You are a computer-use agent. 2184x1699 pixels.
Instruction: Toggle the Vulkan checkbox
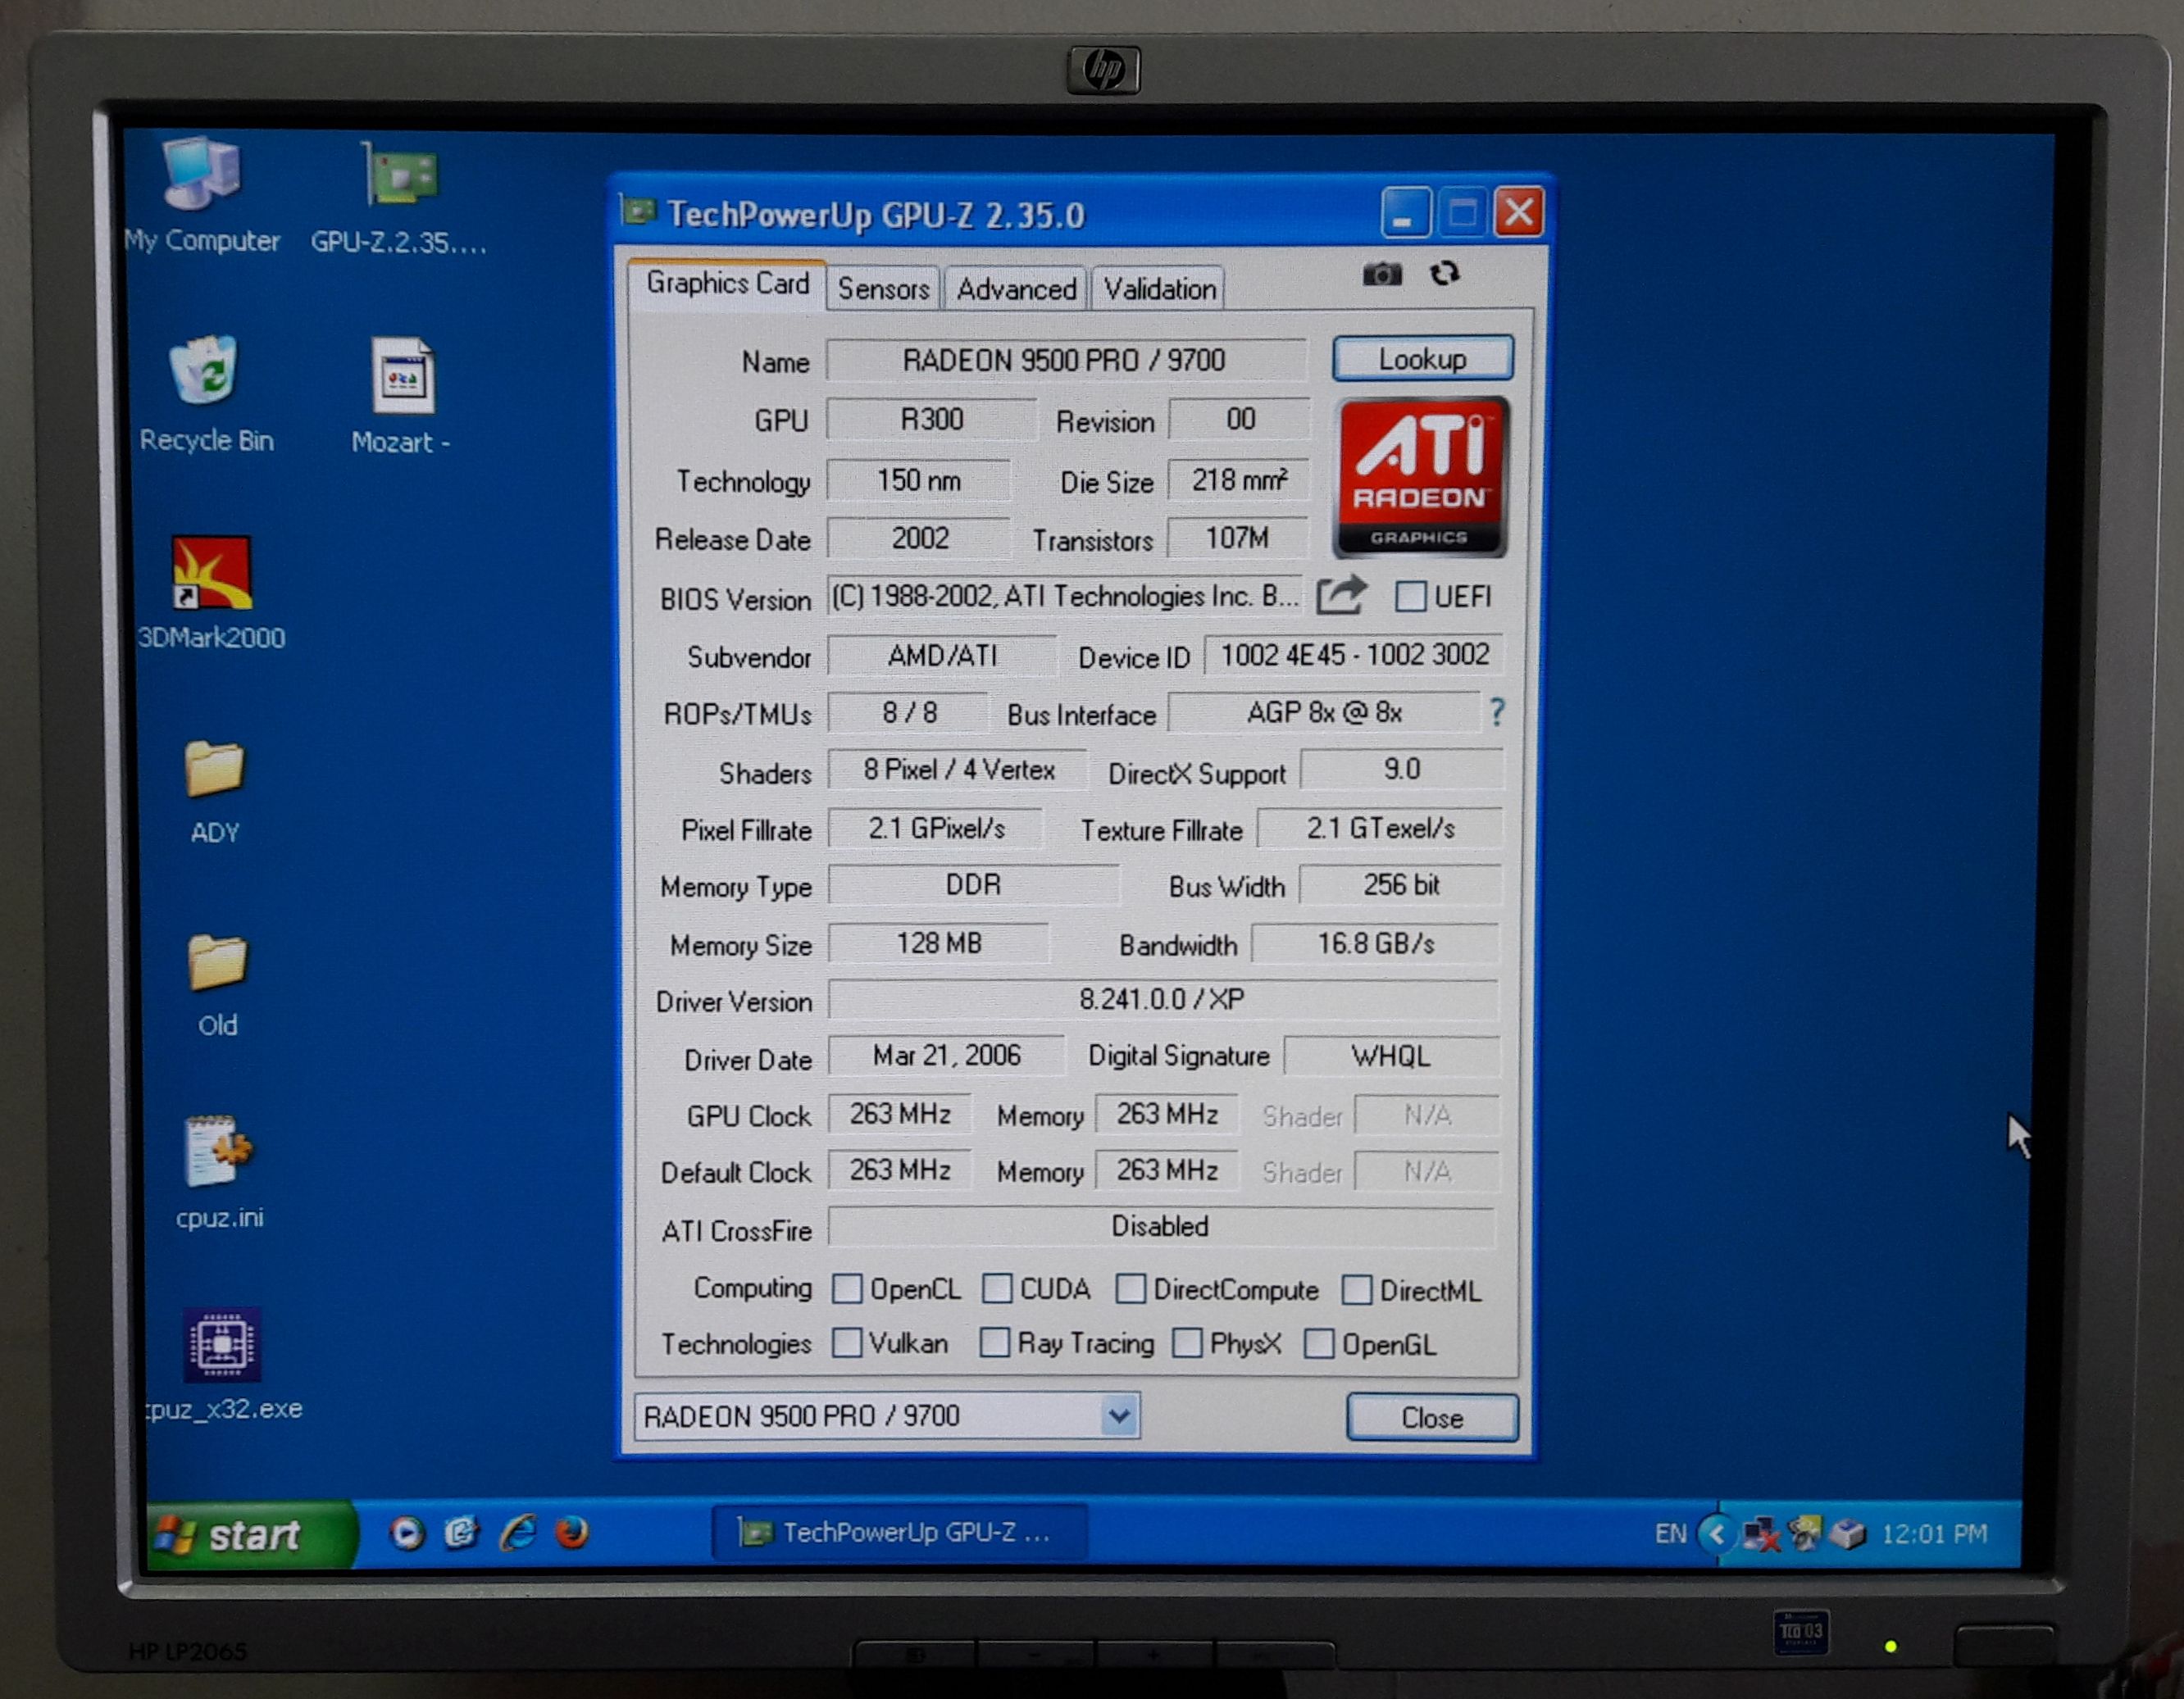point(847,1342)
